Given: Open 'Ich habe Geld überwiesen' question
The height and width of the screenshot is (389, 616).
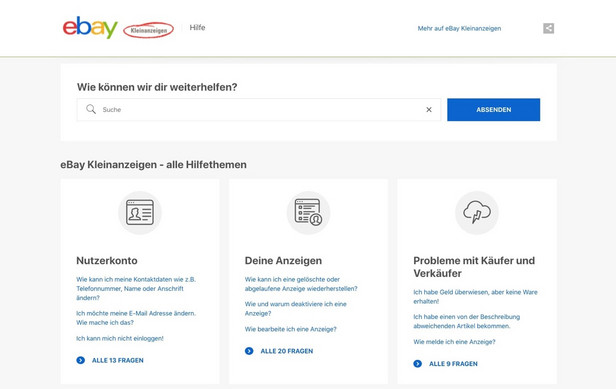Looking at the screenshot, I should click(x=475, y=297).
